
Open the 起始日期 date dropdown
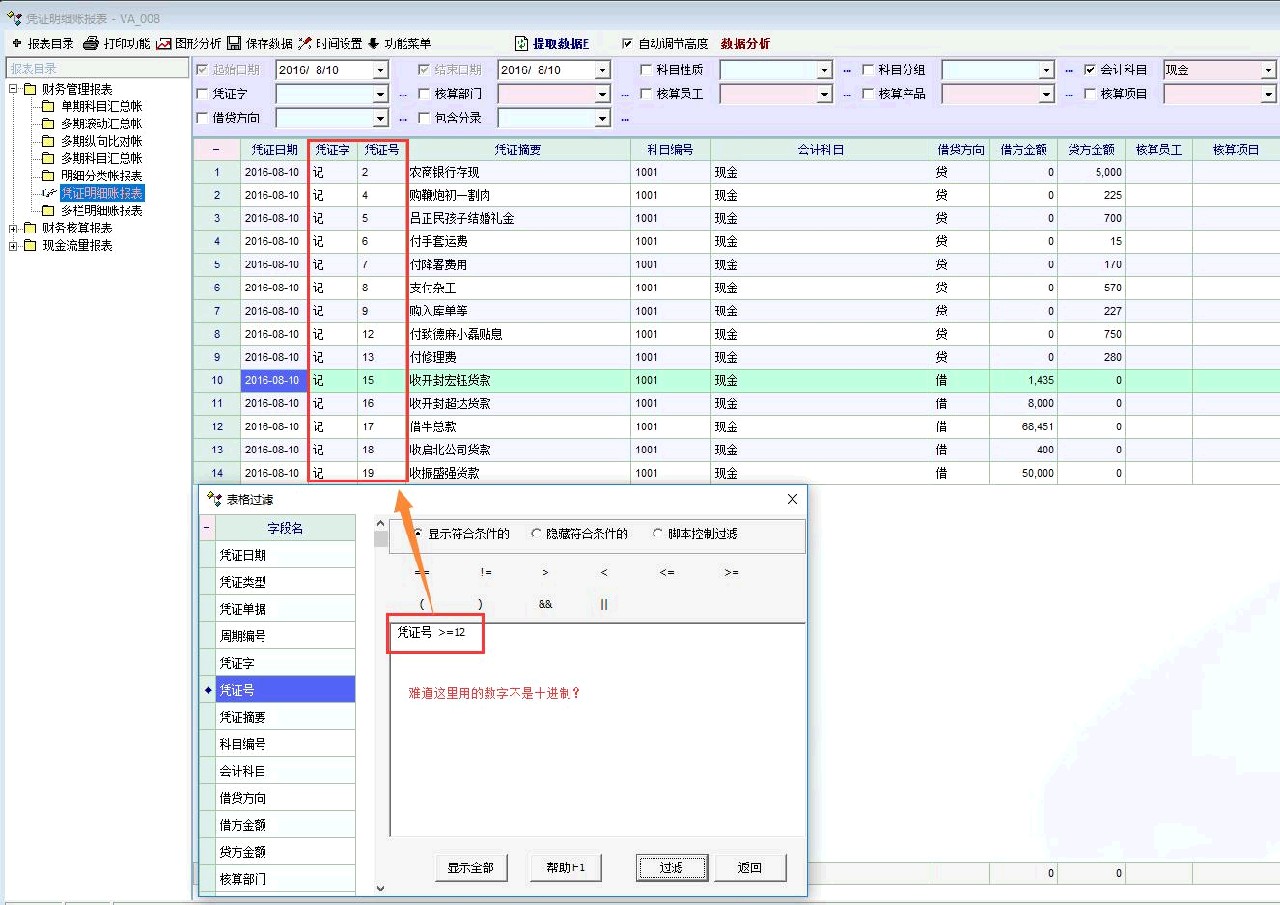pyautogui.click(x=379, y=71)
